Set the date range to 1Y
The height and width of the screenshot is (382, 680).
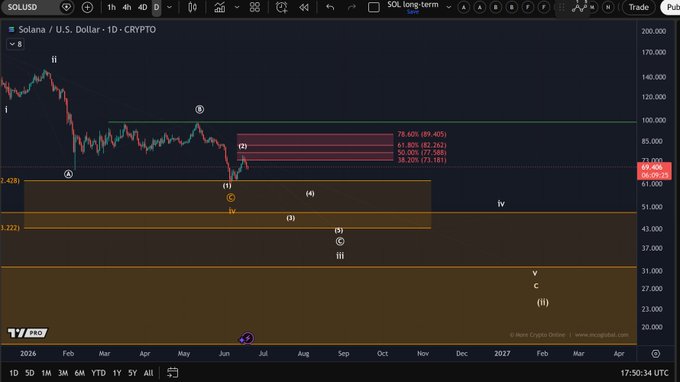[x=117, y=373]
